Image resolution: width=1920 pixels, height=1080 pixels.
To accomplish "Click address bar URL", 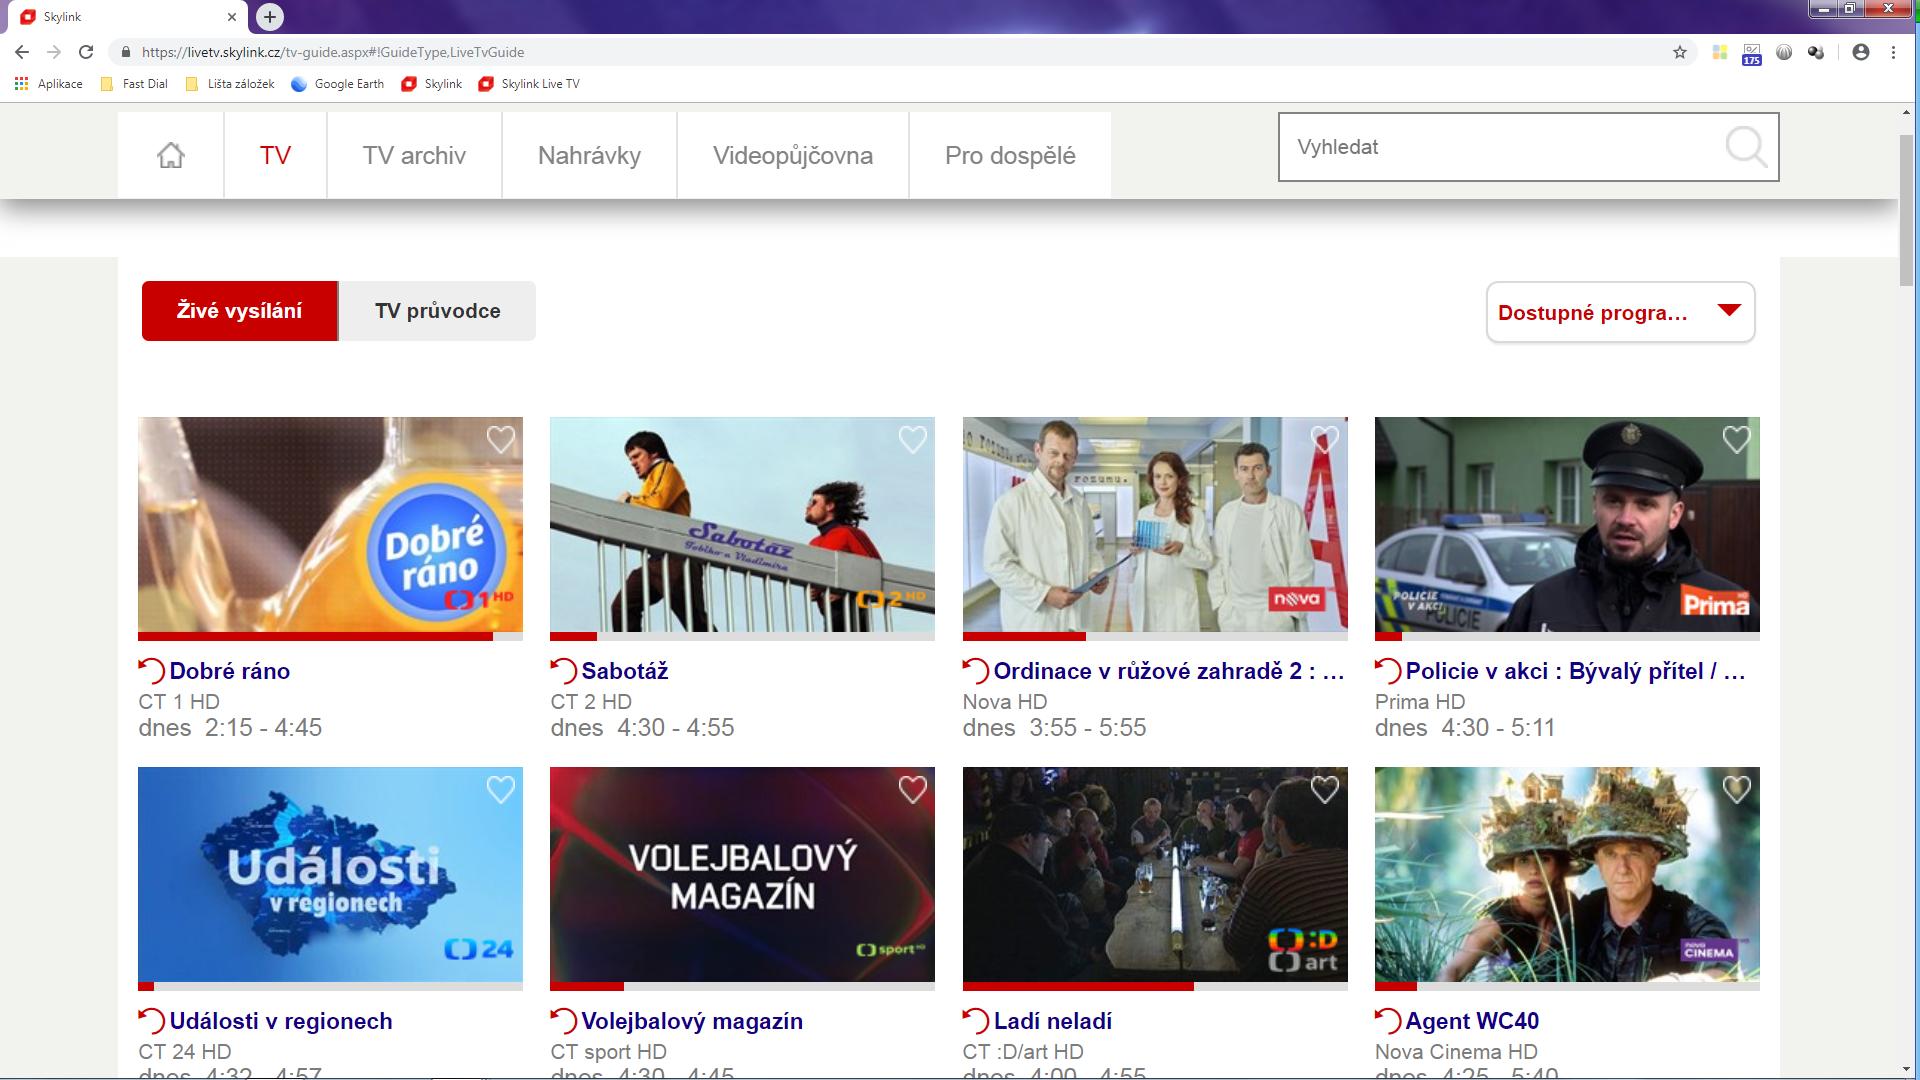I will pos(333,52).
